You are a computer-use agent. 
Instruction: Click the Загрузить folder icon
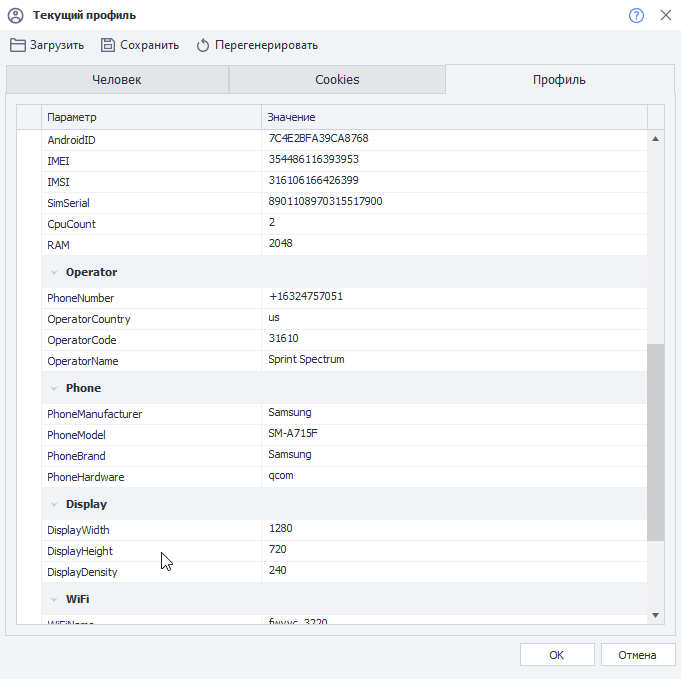point(18,45)
